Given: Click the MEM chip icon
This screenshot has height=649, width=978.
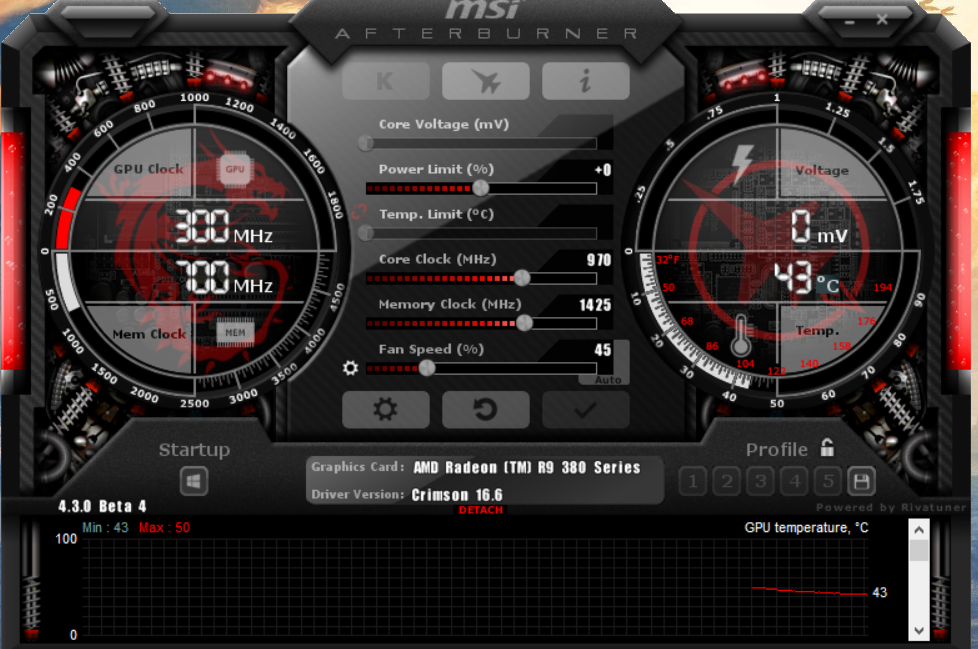Looking at the screenshot, I should coord(235,332).
